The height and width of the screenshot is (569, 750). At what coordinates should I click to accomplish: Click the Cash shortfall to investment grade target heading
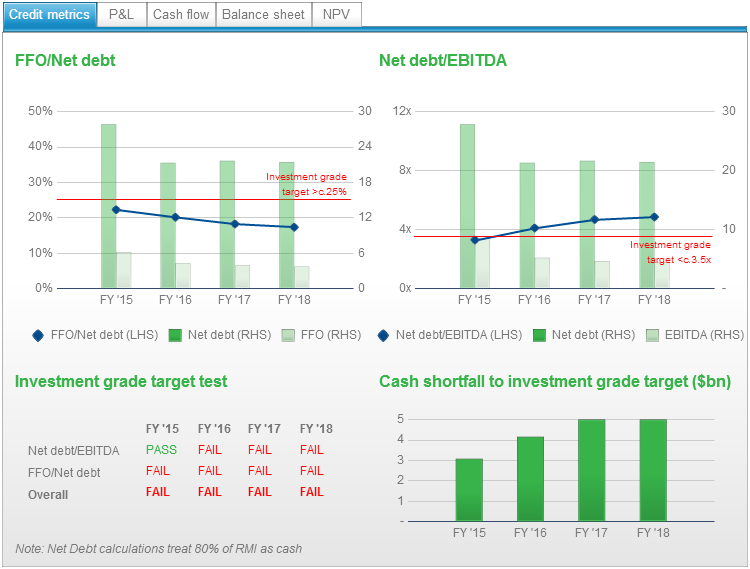point(555,382)
